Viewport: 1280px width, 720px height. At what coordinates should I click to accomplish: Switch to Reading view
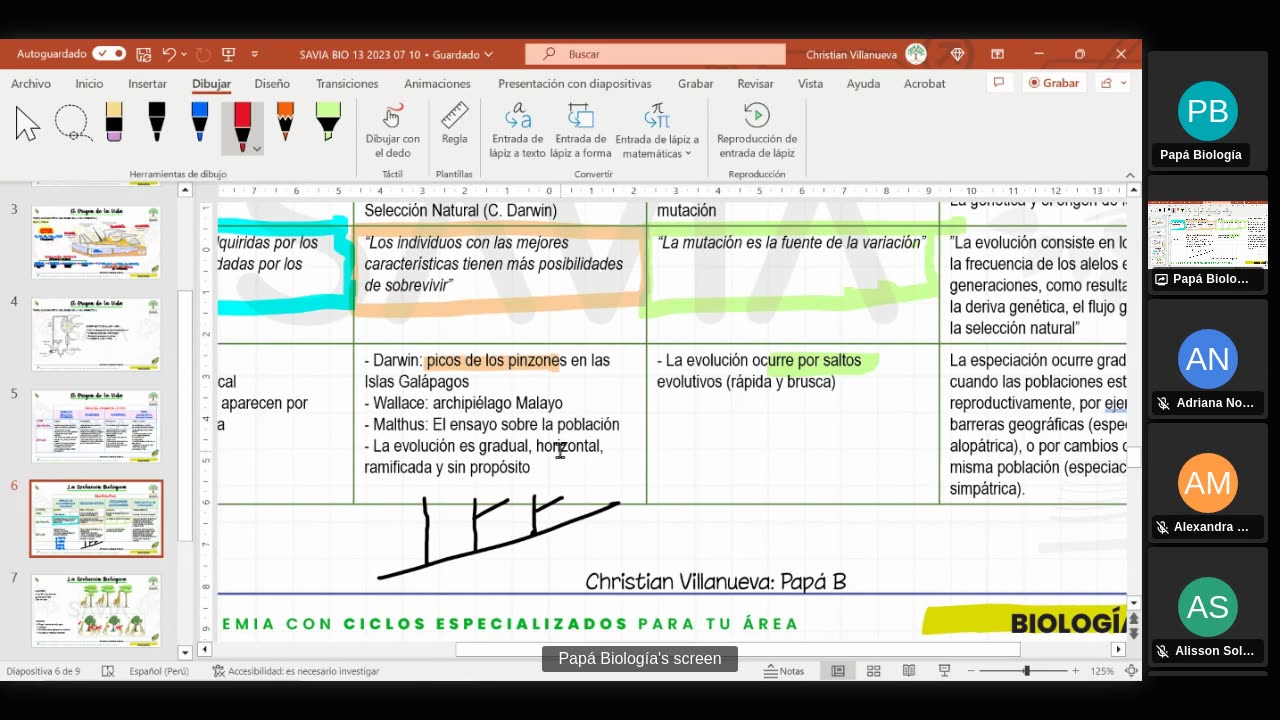tap(908, 671)
